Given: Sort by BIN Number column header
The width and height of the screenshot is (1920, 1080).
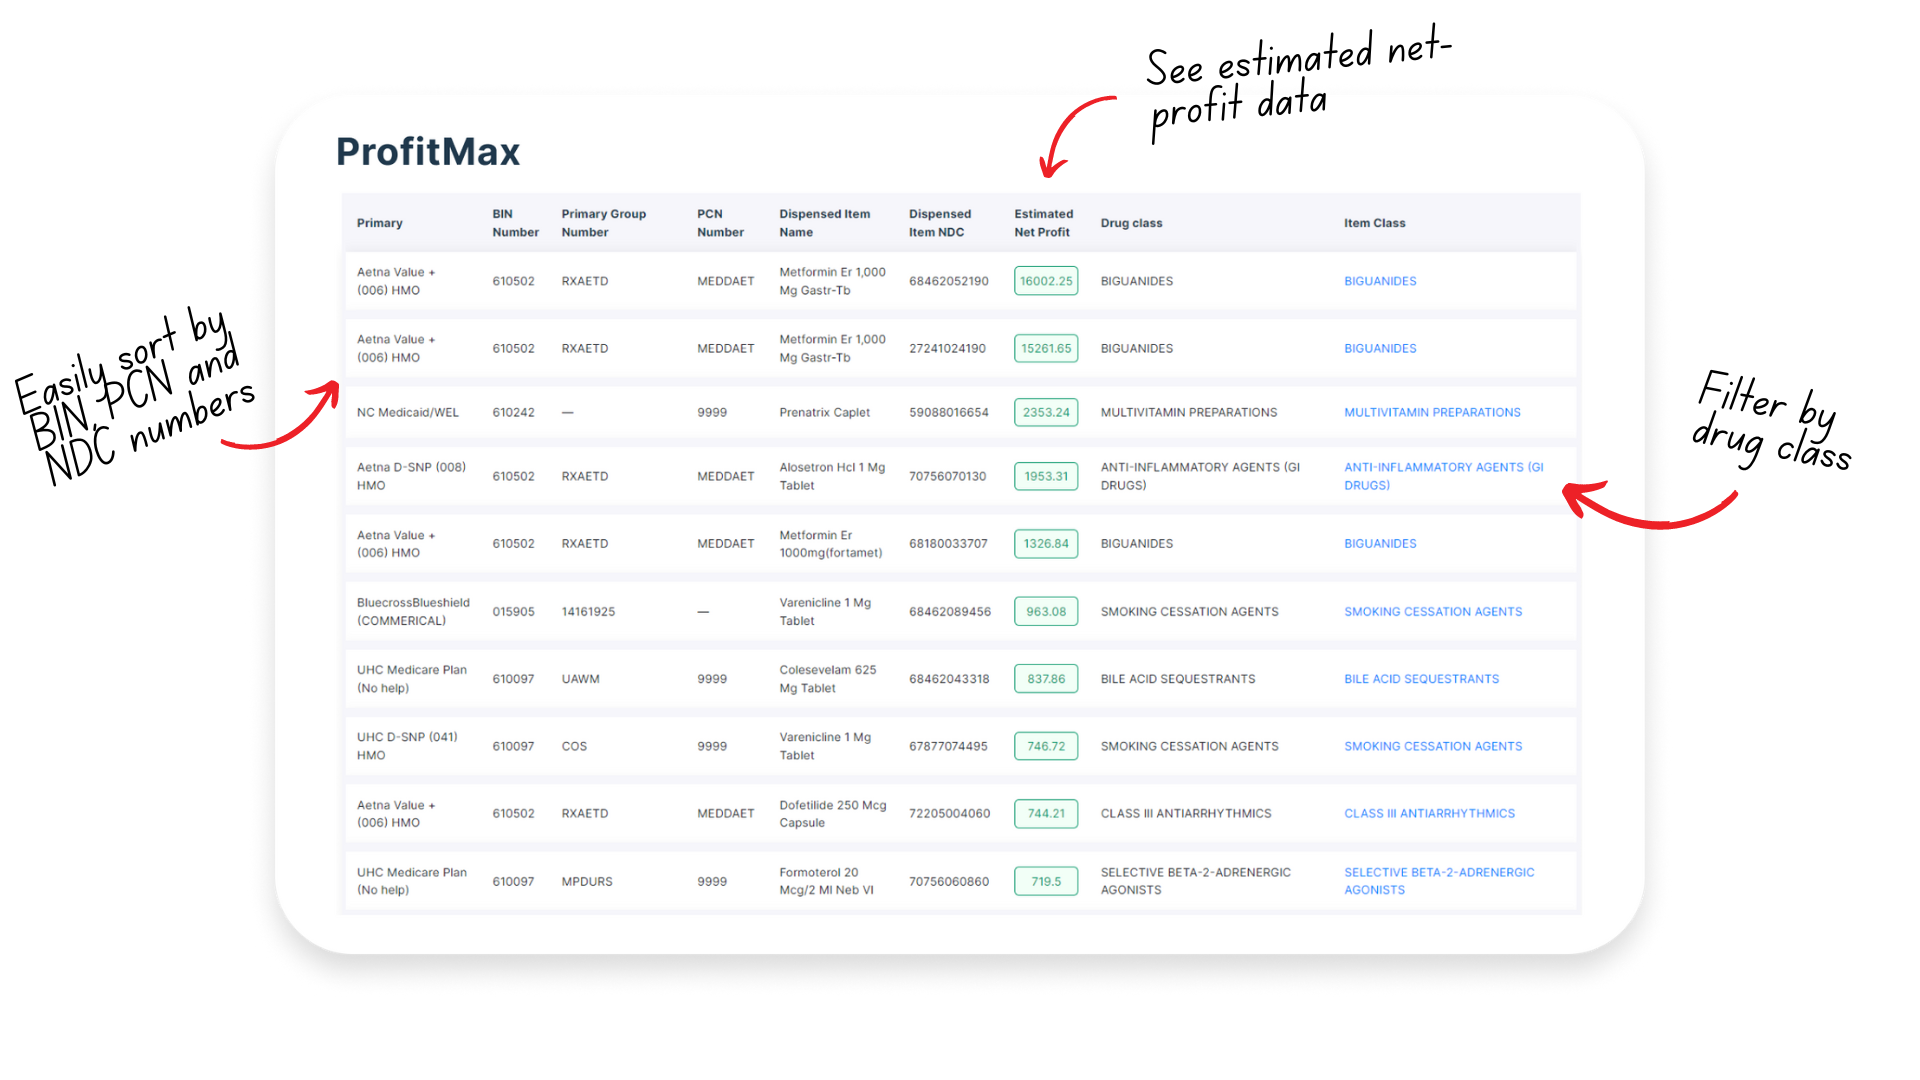Looking at the screenshot, I should pyautogui.click(x=514, y=223).
